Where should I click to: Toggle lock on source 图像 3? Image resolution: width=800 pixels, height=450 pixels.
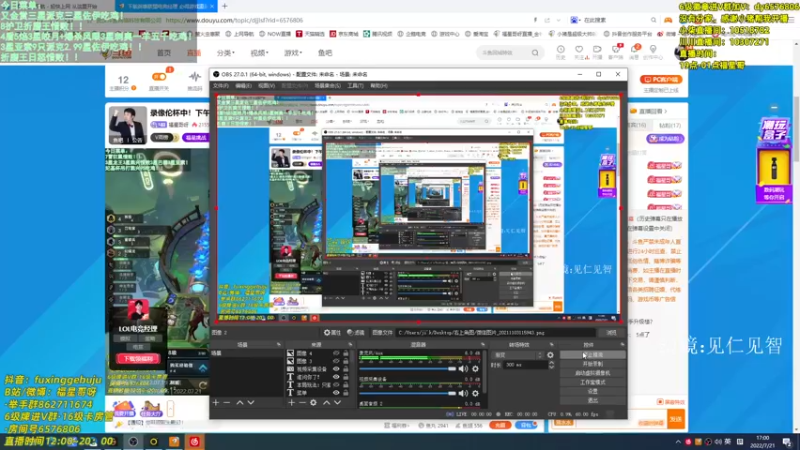(346, 361)
